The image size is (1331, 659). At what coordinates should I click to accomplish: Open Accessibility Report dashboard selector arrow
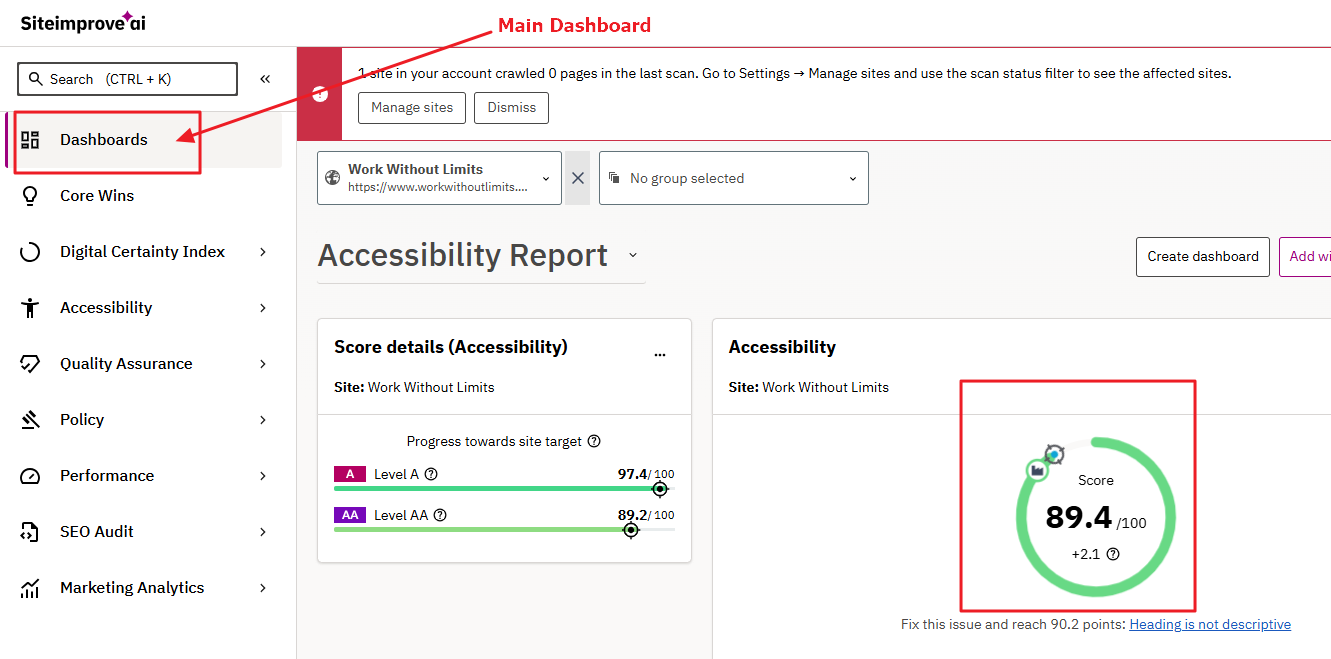pos(633,255)
